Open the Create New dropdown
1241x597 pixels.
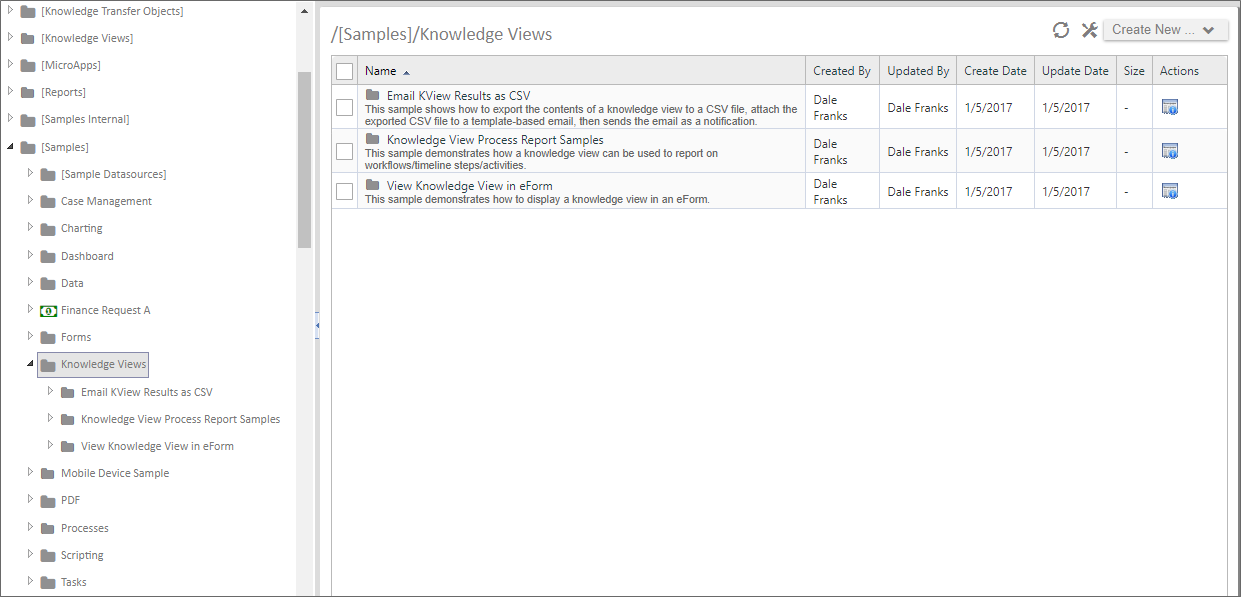(1165, 30)
